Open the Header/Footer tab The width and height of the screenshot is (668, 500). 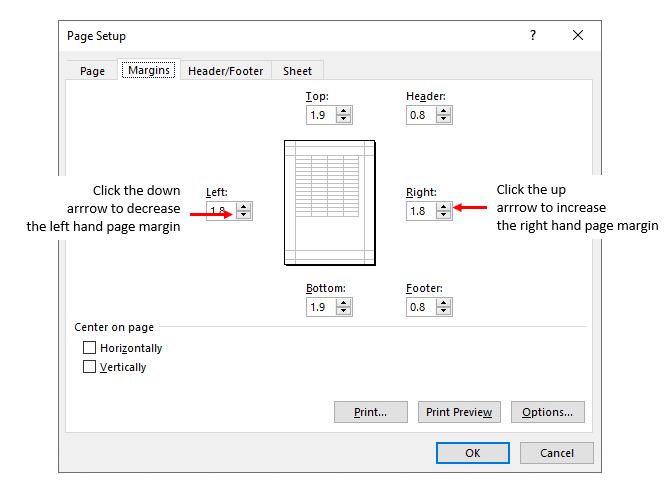[225, 71]
